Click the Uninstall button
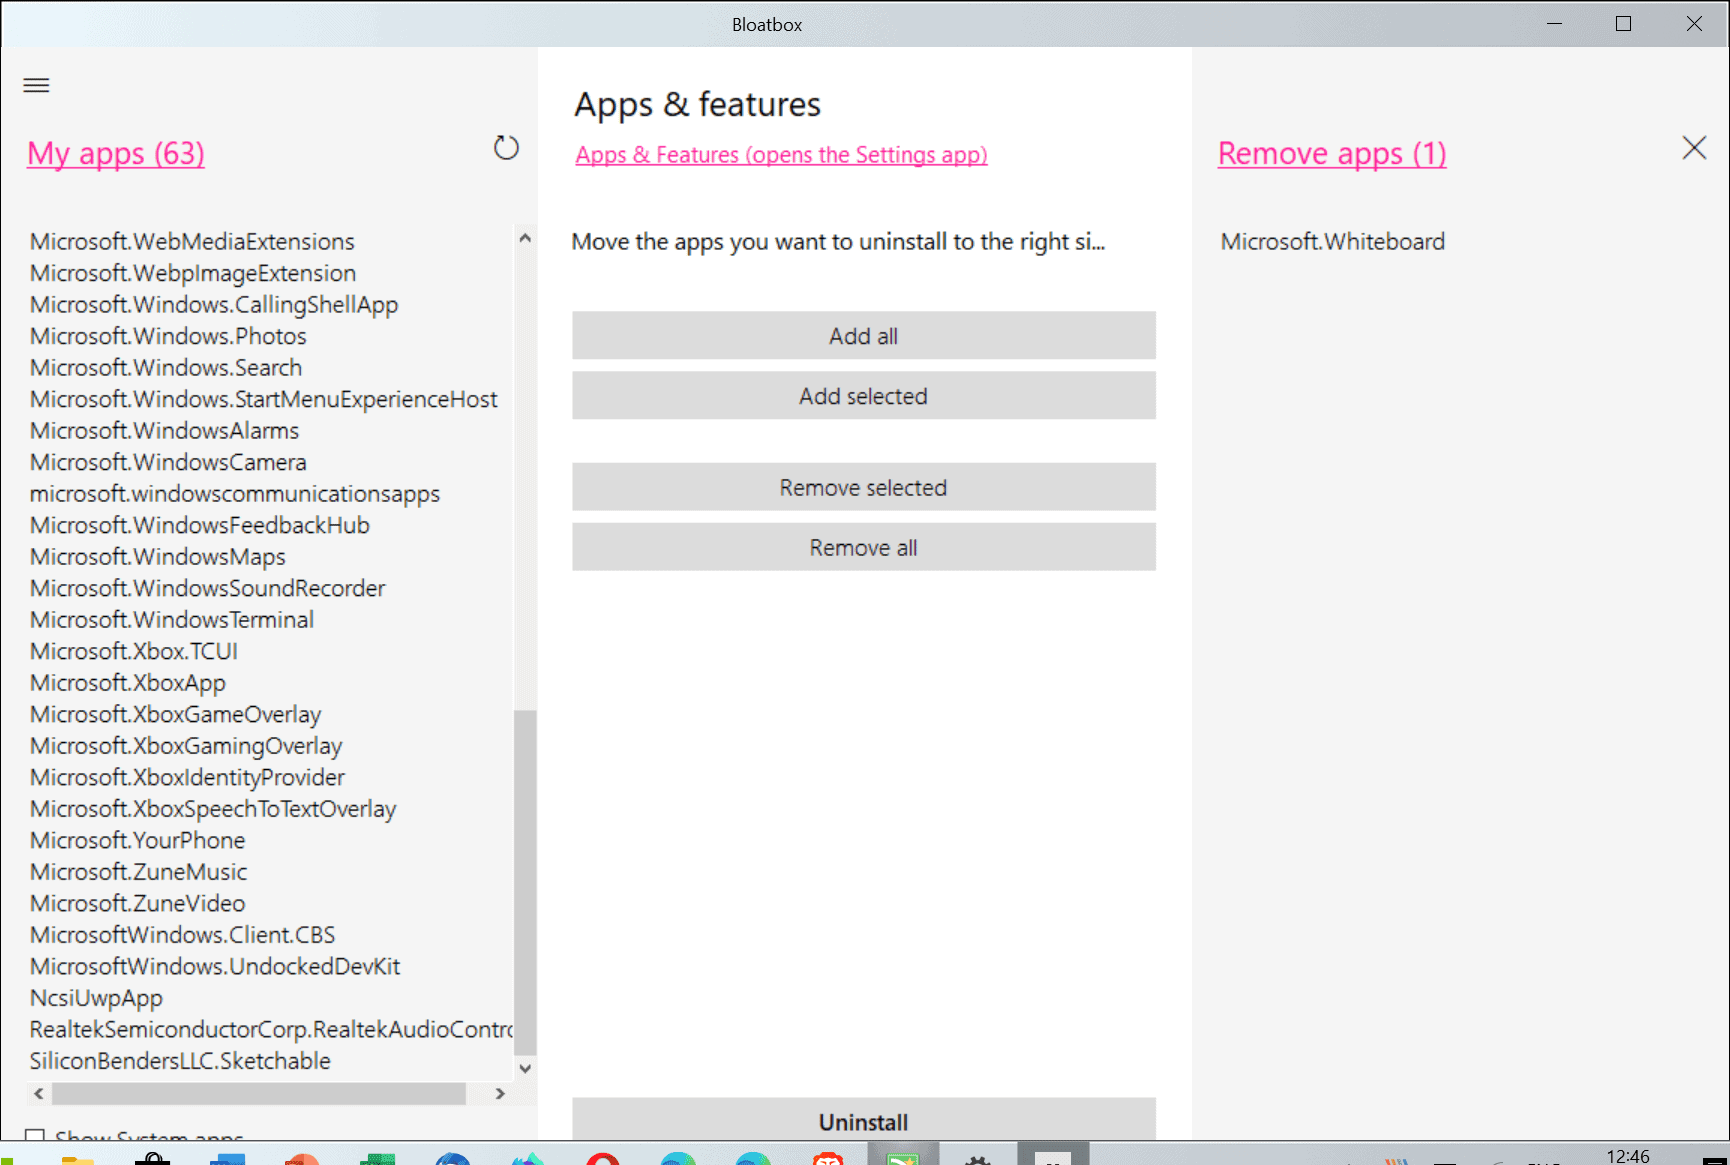The image size is (1730, 1165). click(863, 1121)
